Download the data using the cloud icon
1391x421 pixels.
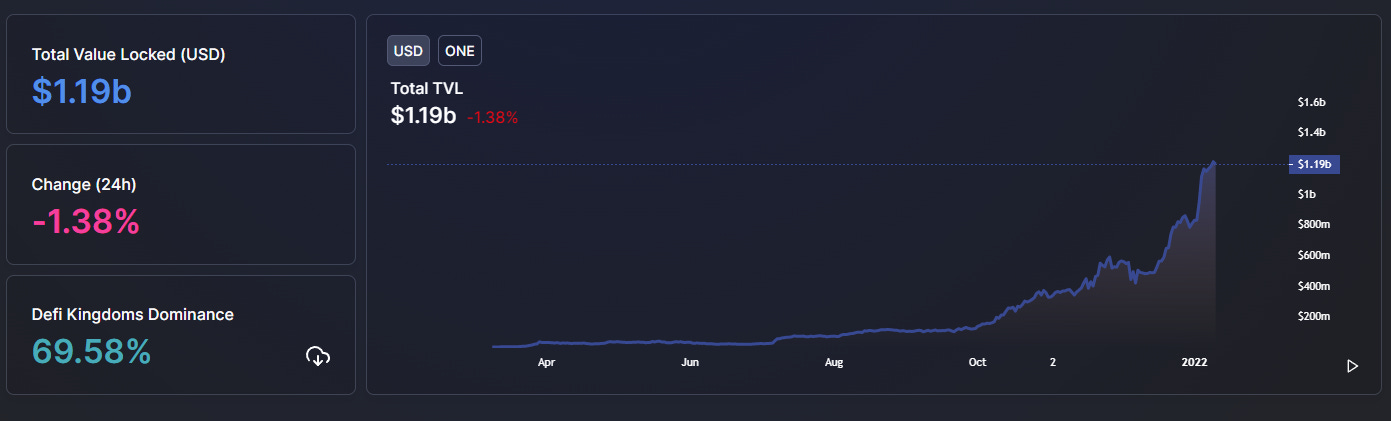click(x=318, y=355)
